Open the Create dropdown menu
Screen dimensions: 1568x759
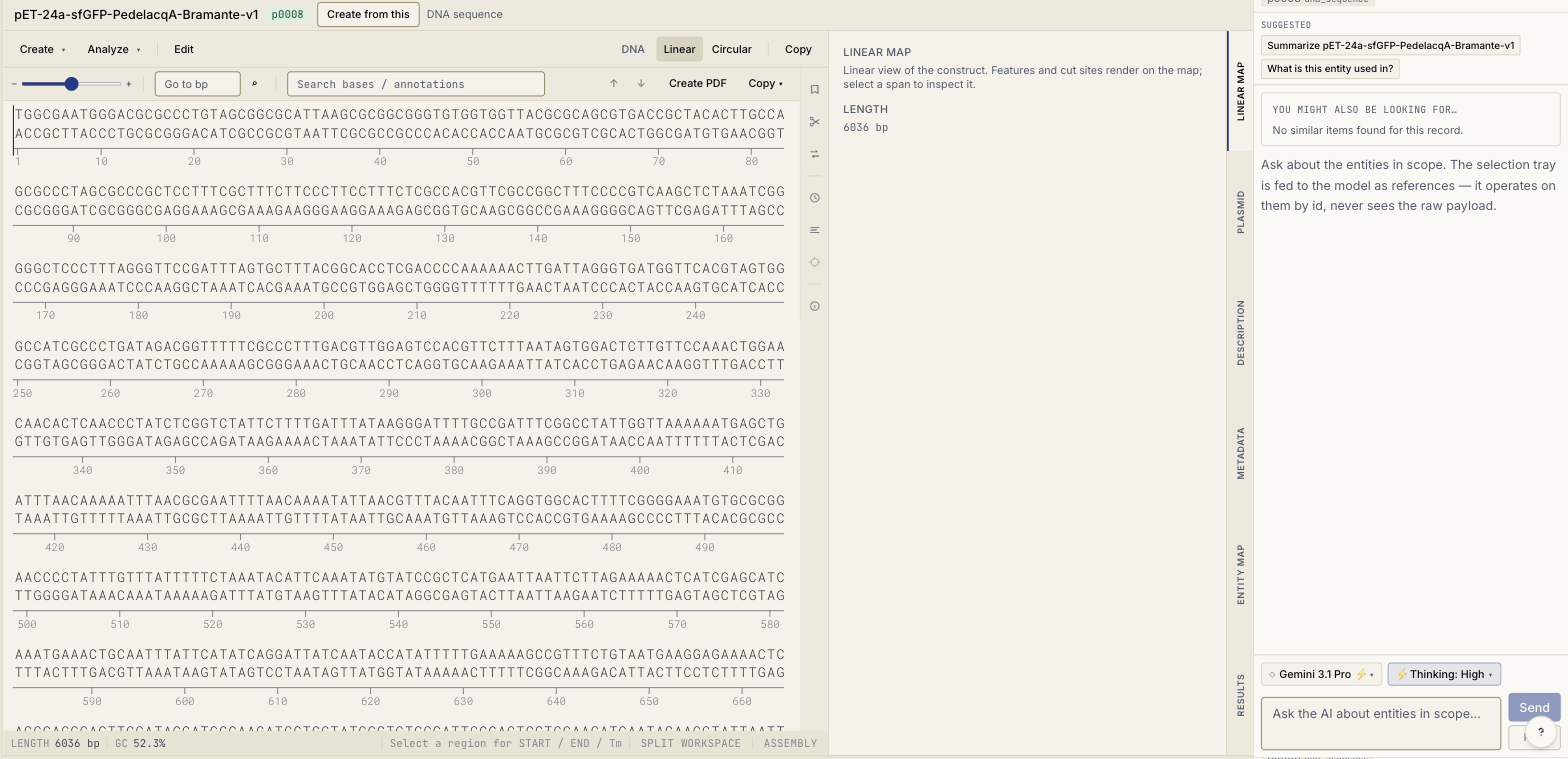[42, 49]
